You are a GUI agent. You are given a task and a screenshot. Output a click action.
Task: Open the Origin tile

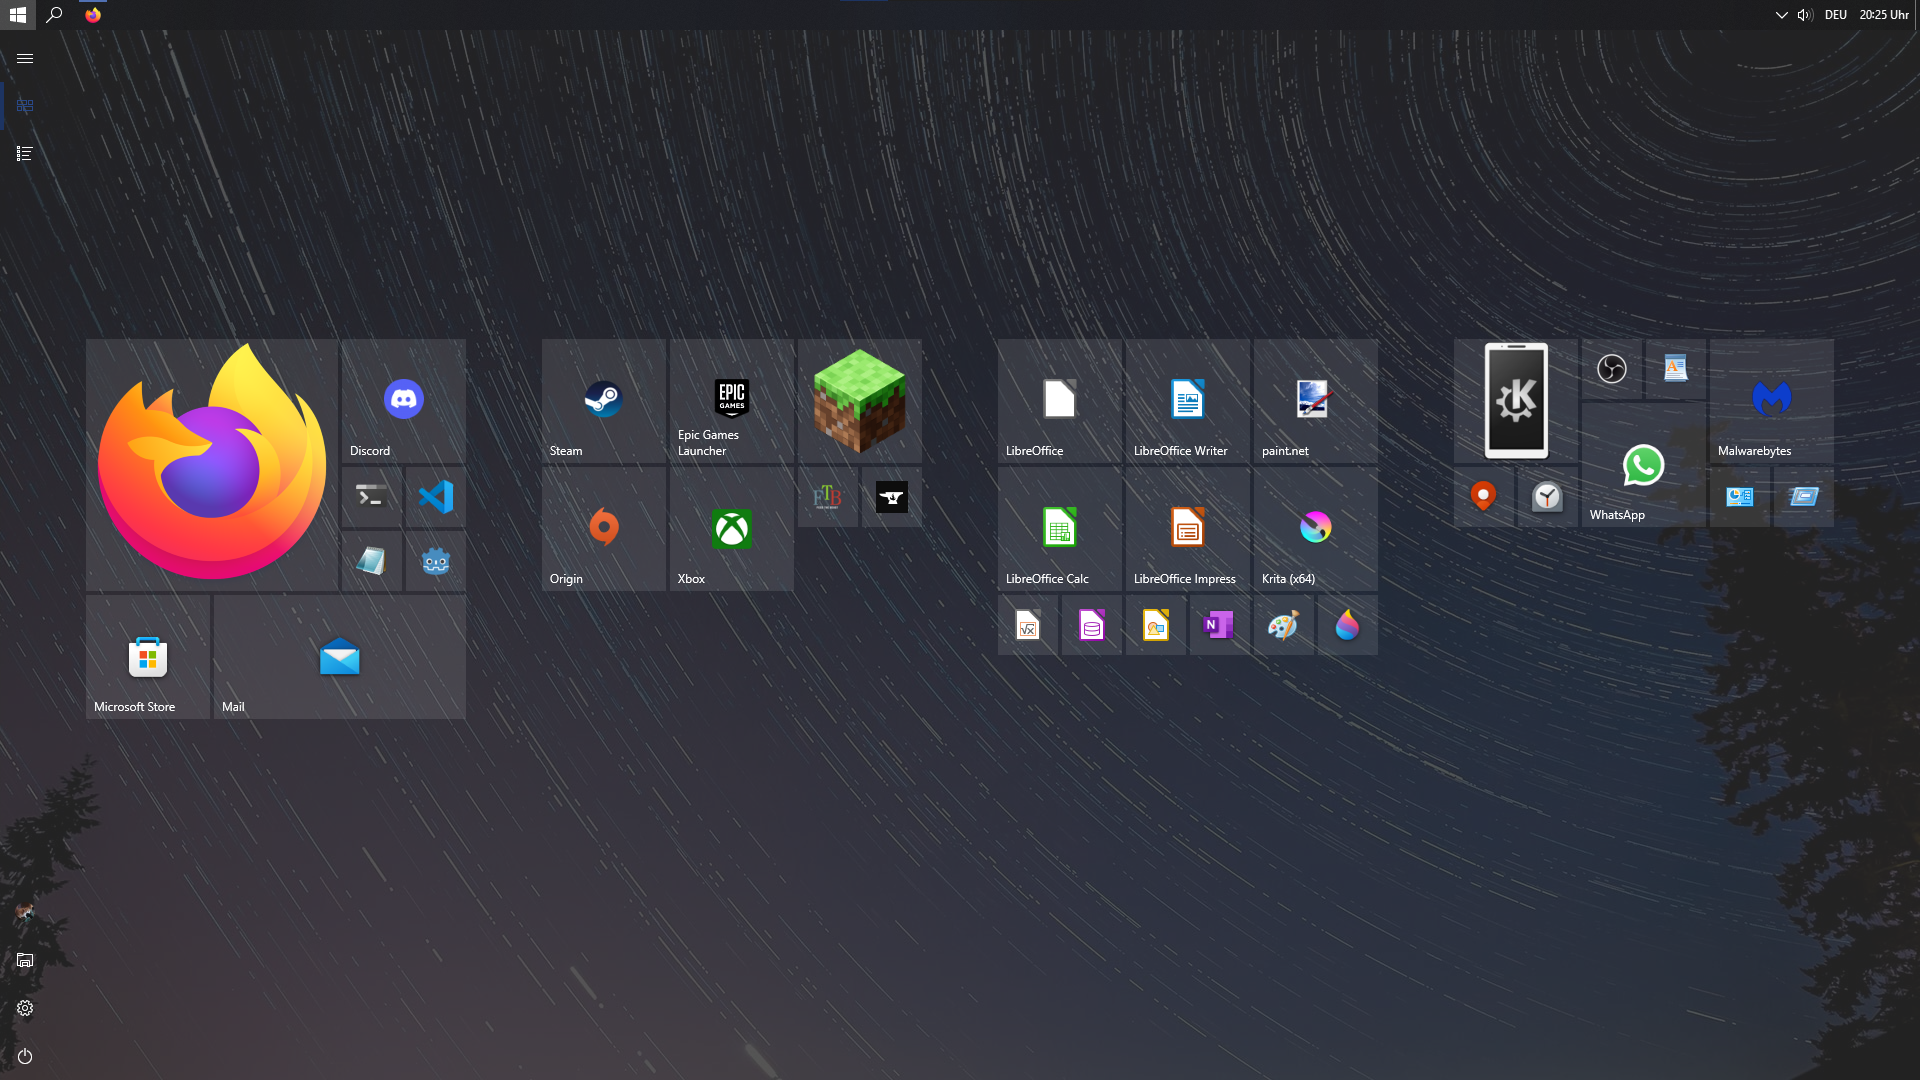pos(604,529)
